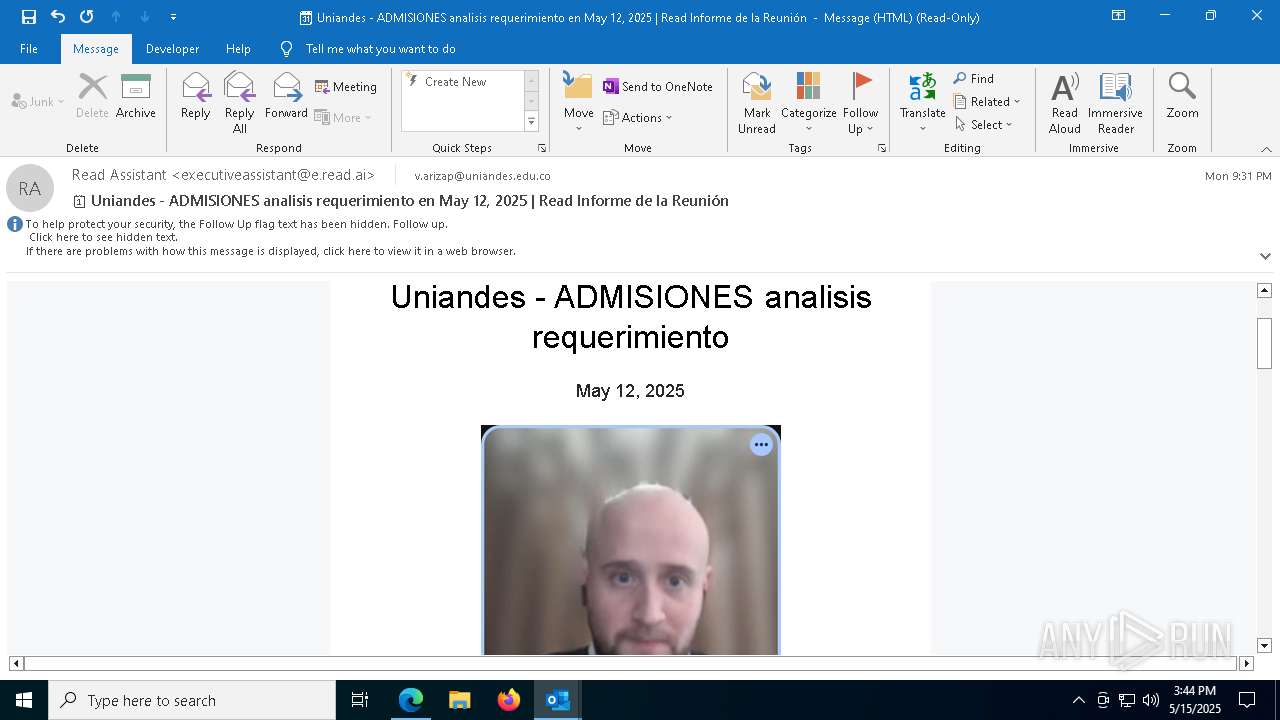1280x720 pixels.
Task: Click the vertical scrollbar up arrow
Action: pyautogui.click(x=1264, y=290)
